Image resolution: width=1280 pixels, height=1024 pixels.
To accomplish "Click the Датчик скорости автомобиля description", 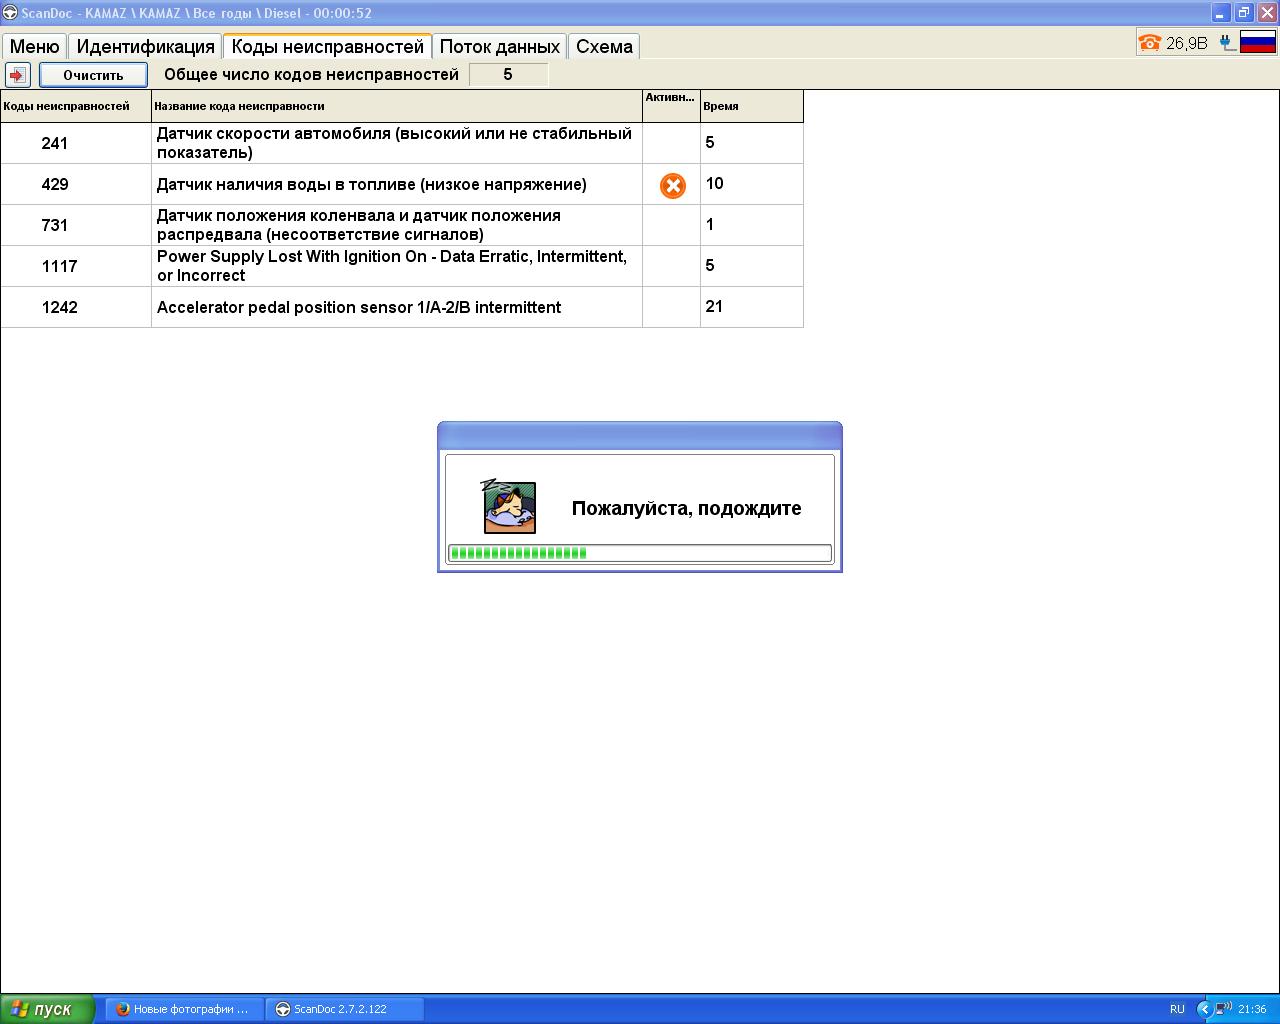I will point(395,143).
